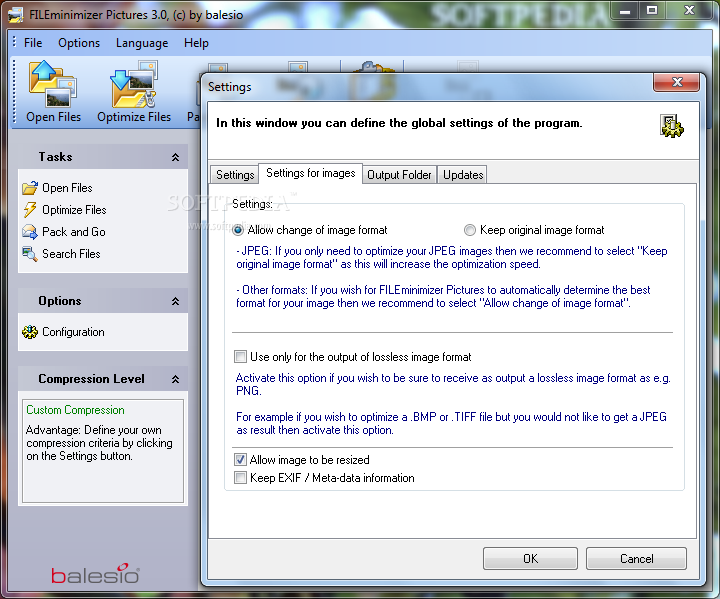720x599 pixels.
Task: Switch to the Settings tab
Action: [x=235, y=175]
